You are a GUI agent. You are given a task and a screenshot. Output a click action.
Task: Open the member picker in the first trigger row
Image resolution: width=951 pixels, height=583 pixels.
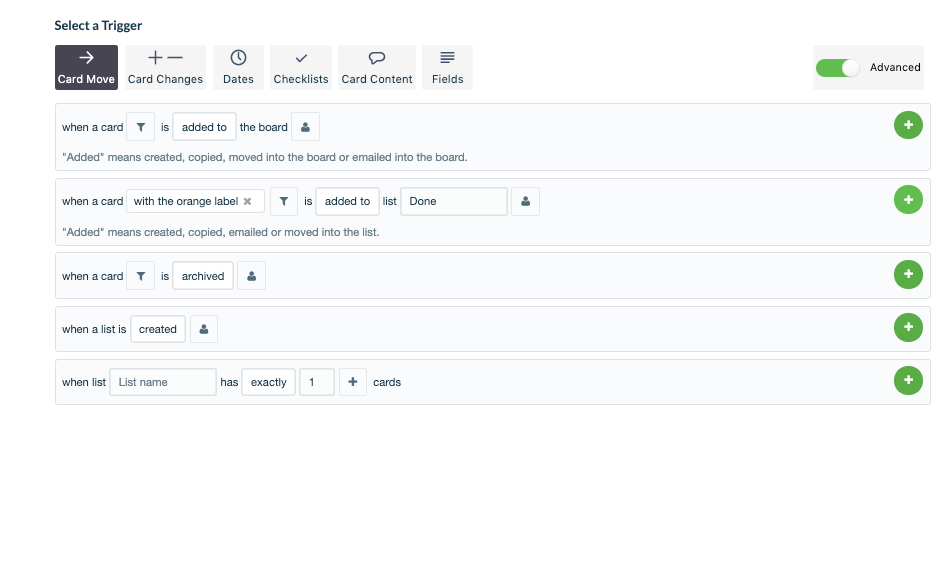click(305, 126)
